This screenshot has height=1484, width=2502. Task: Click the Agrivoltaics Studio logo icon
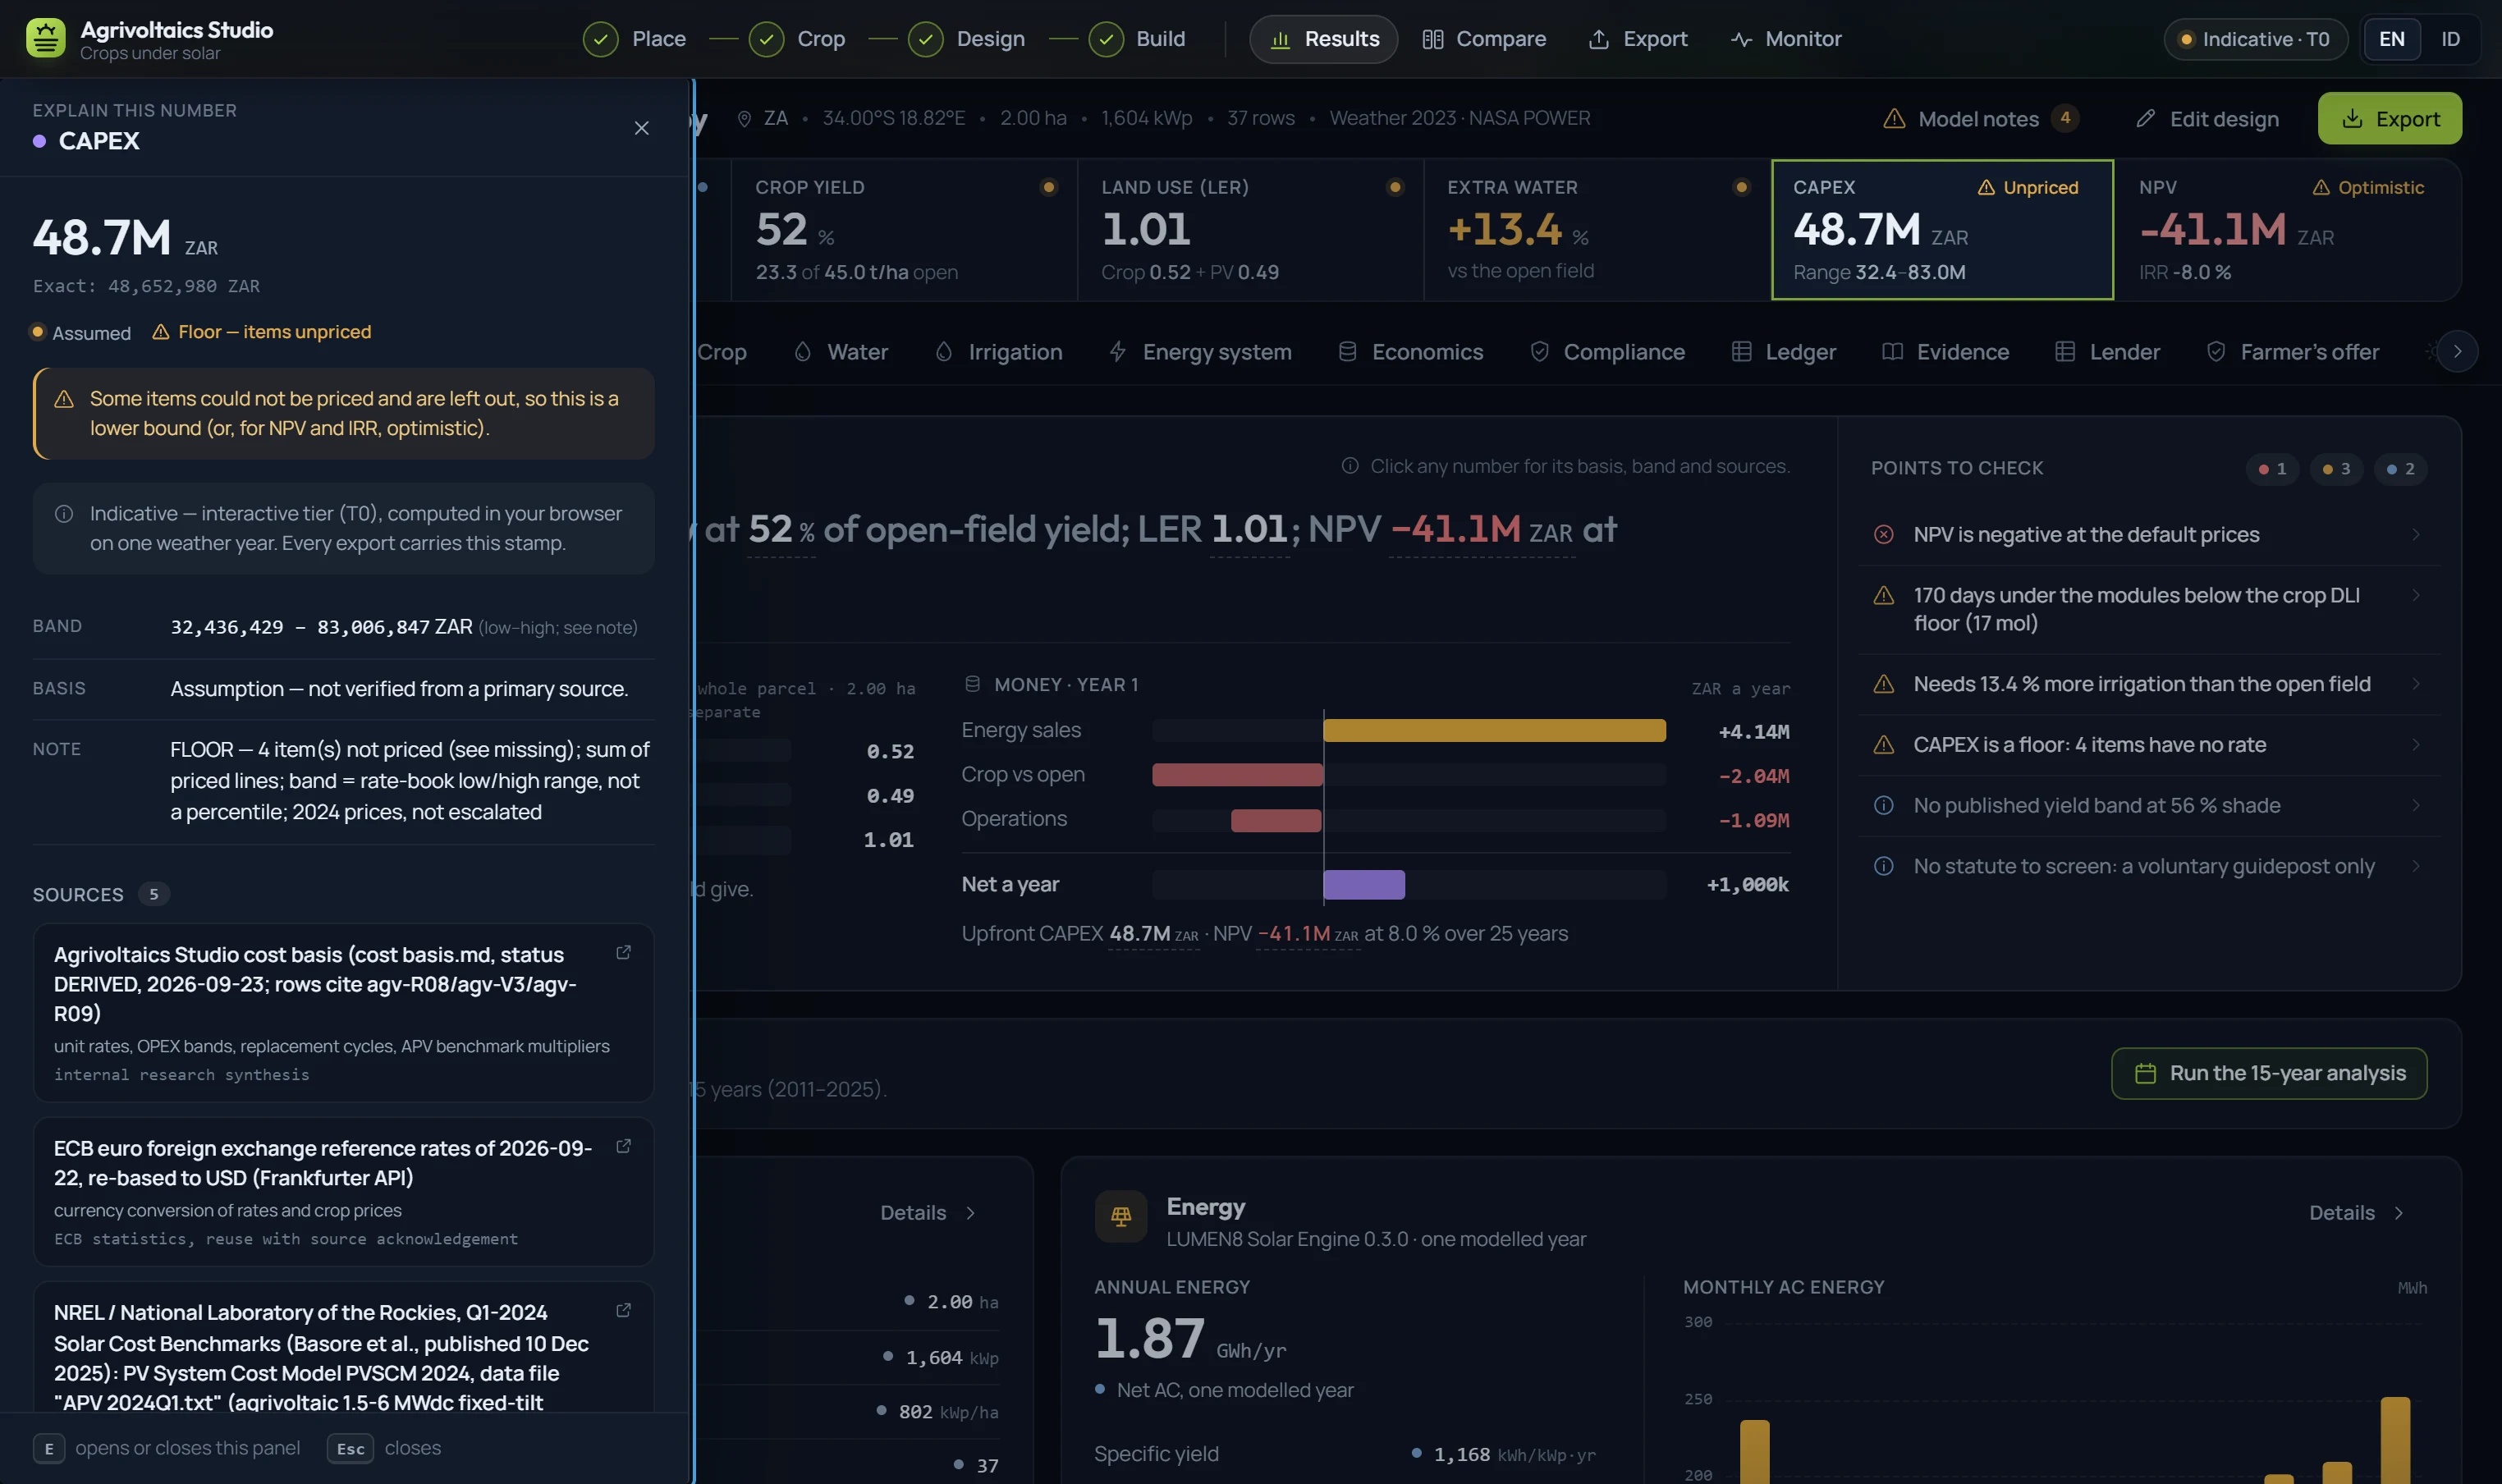46,39
